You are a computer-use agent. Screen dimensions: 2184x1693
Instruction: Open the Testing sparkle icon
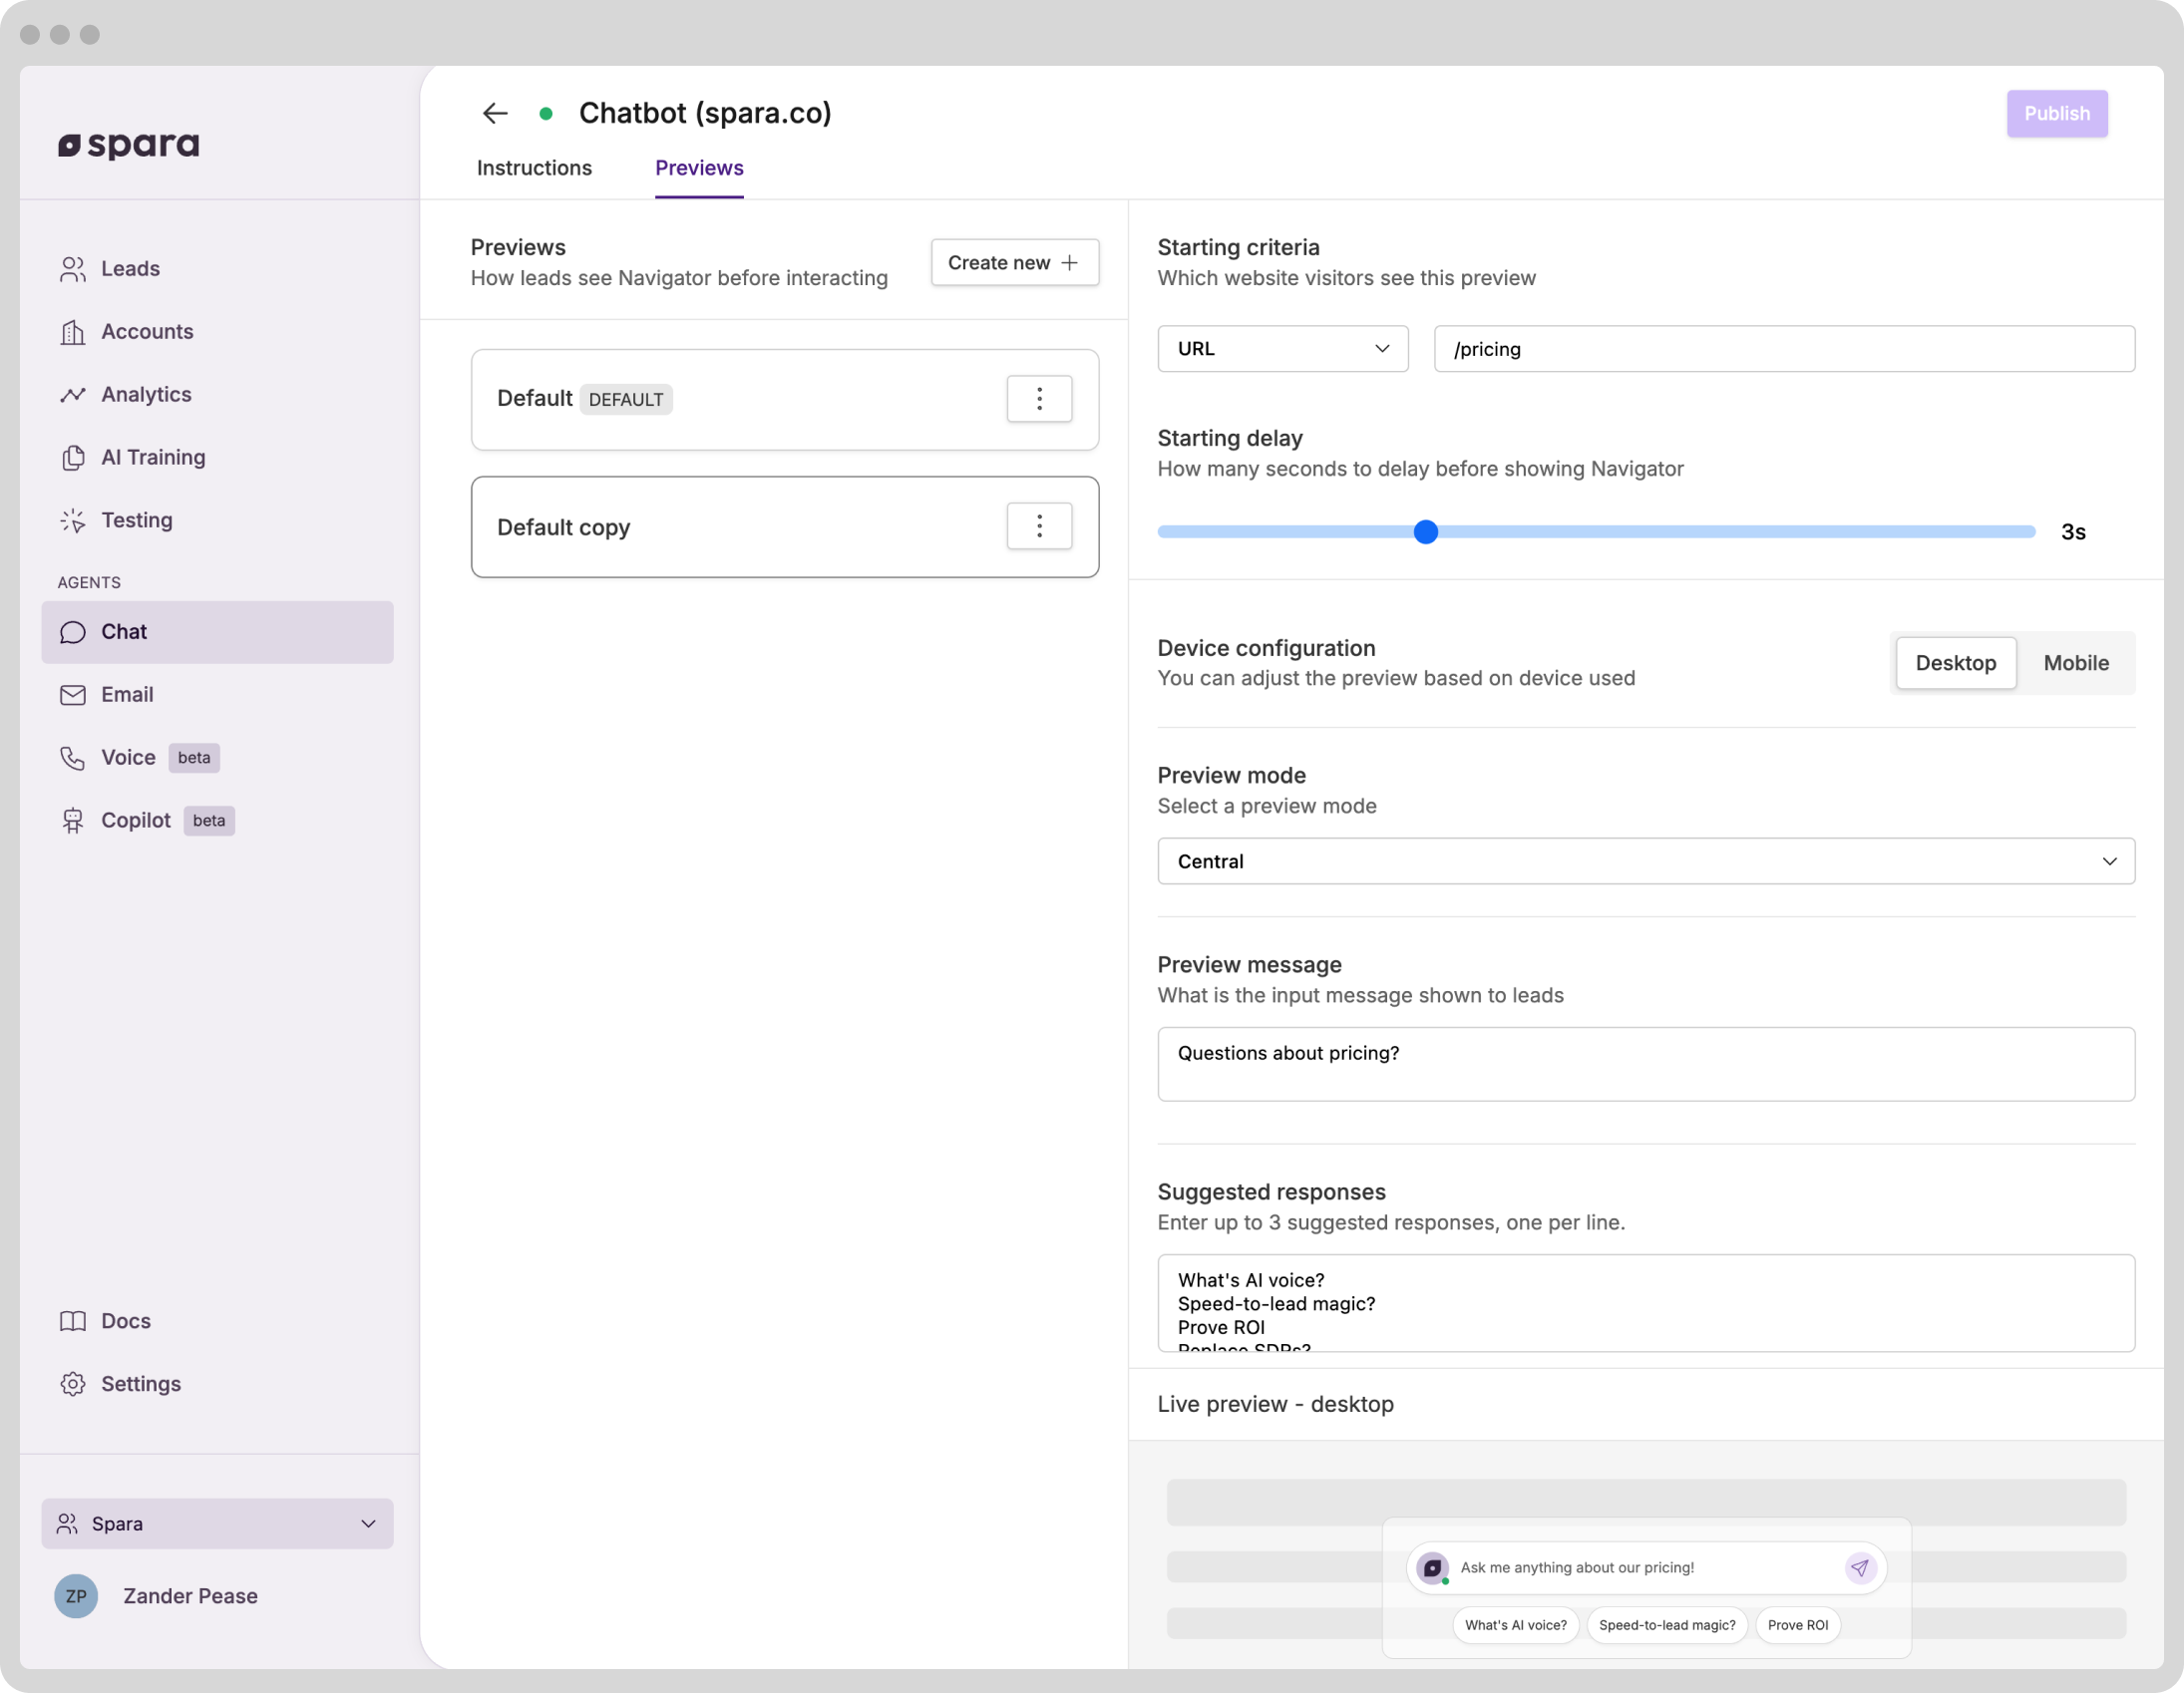coord(73,521)
